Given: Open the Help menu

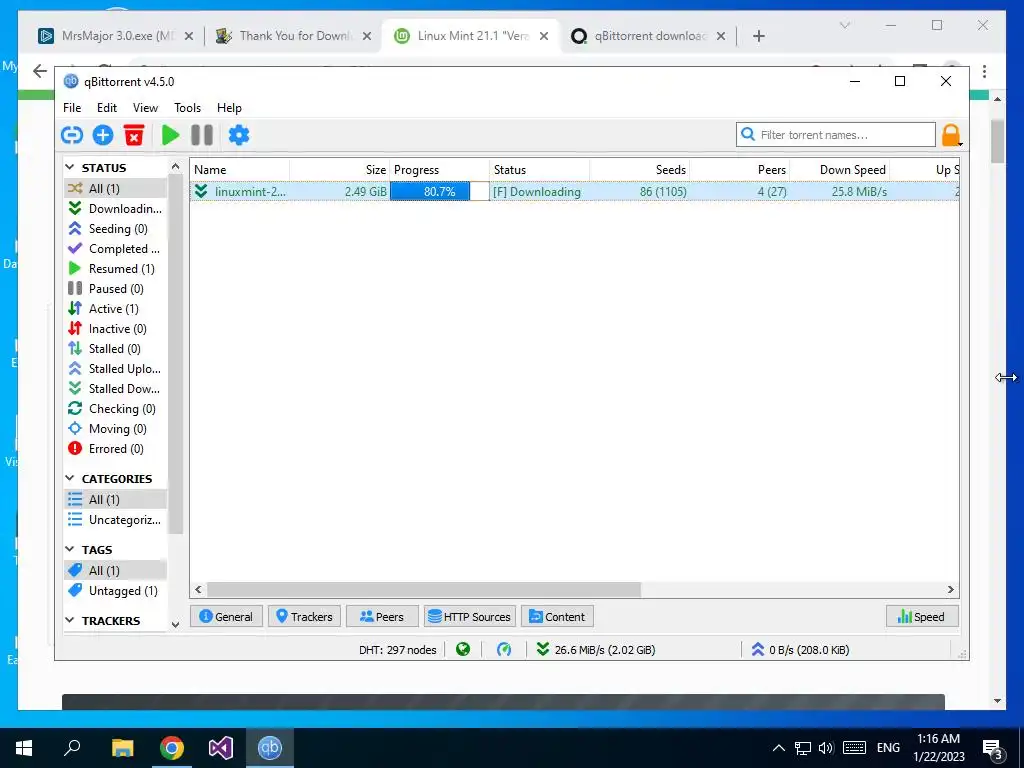Looking at the screenshot, I should (229, 108).
